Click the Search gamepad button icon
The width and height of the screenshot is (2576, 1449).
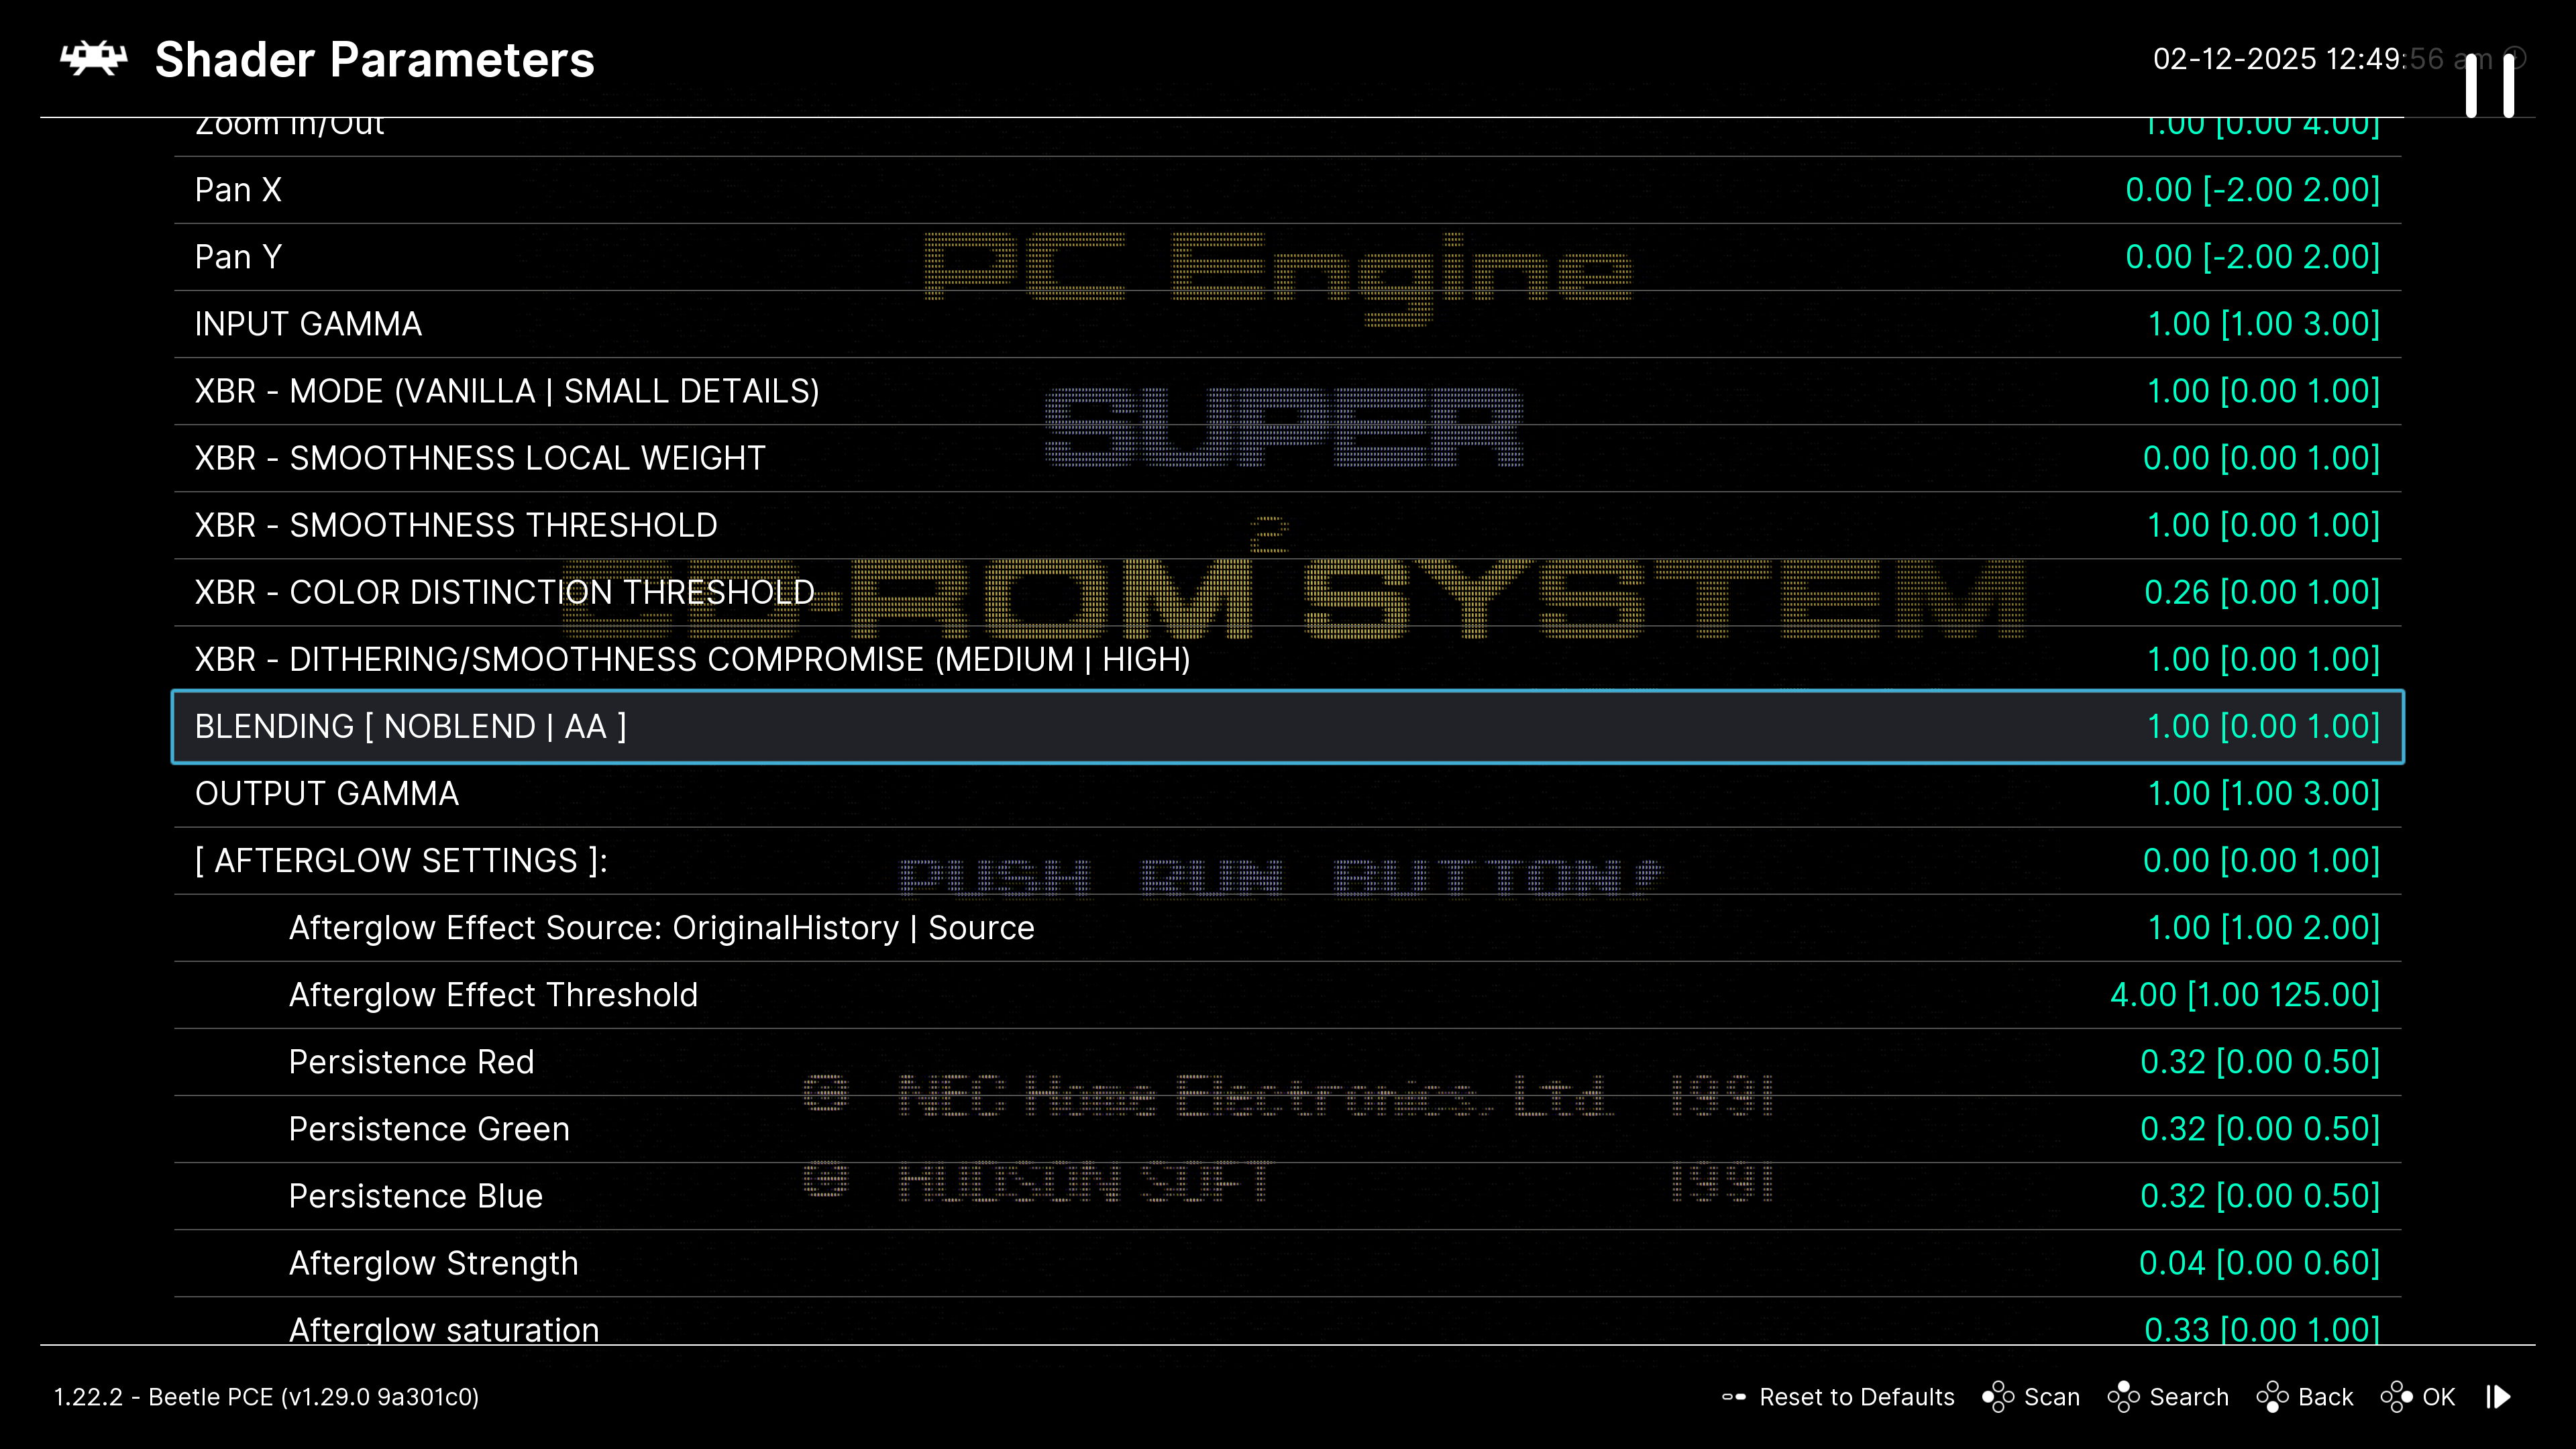[2123, 1397]
